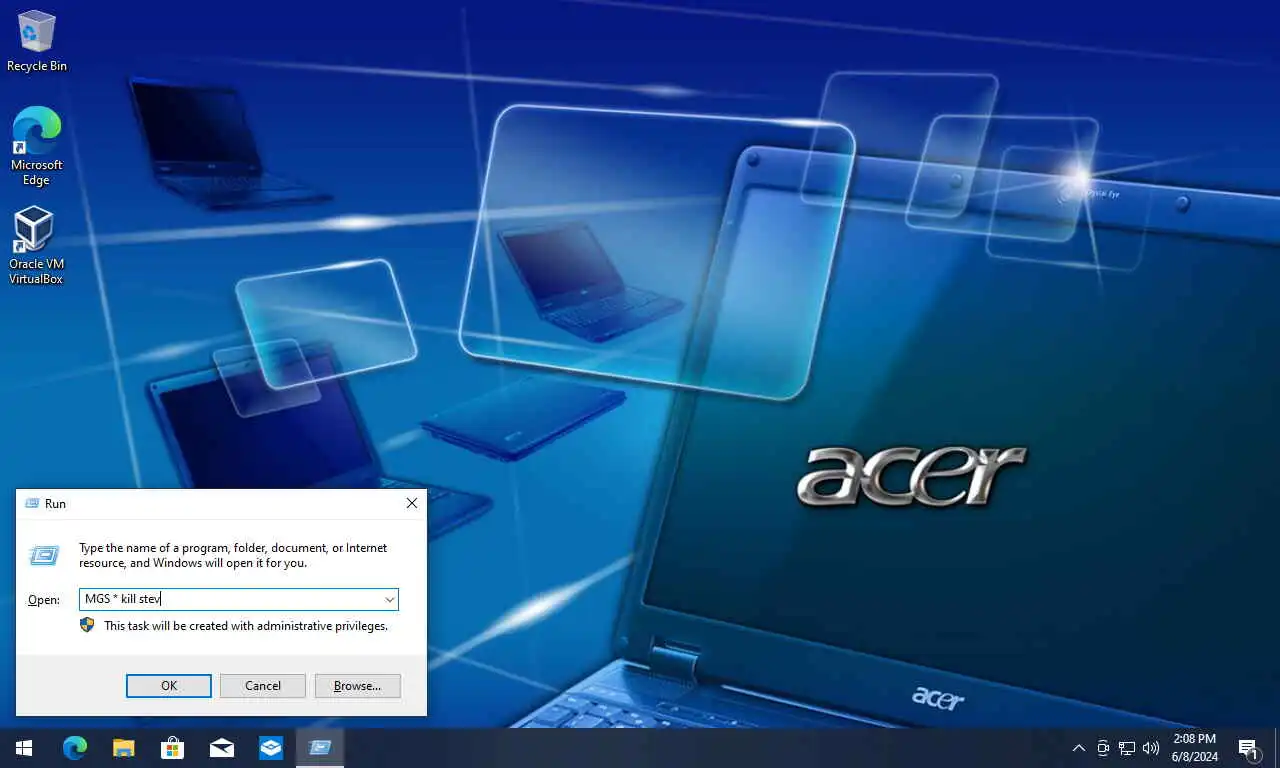Click the administrative shield icon
Image resolution: width=1280 pixels, height=768 pixels.
click(x=88, y=625)
